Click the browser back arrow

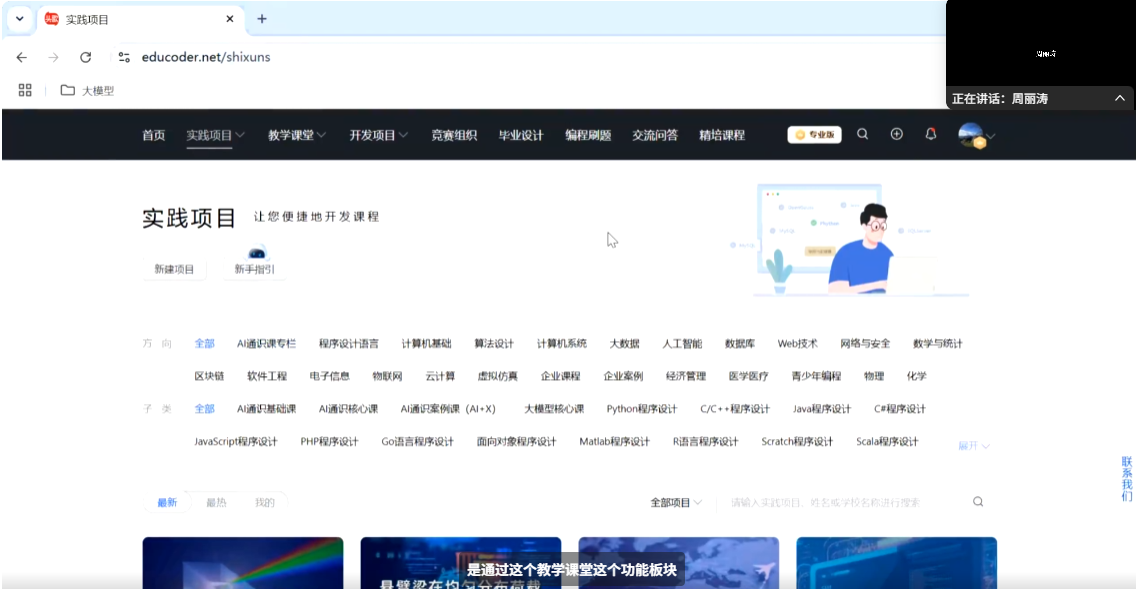pyautogui.click(x=22, y=57)
